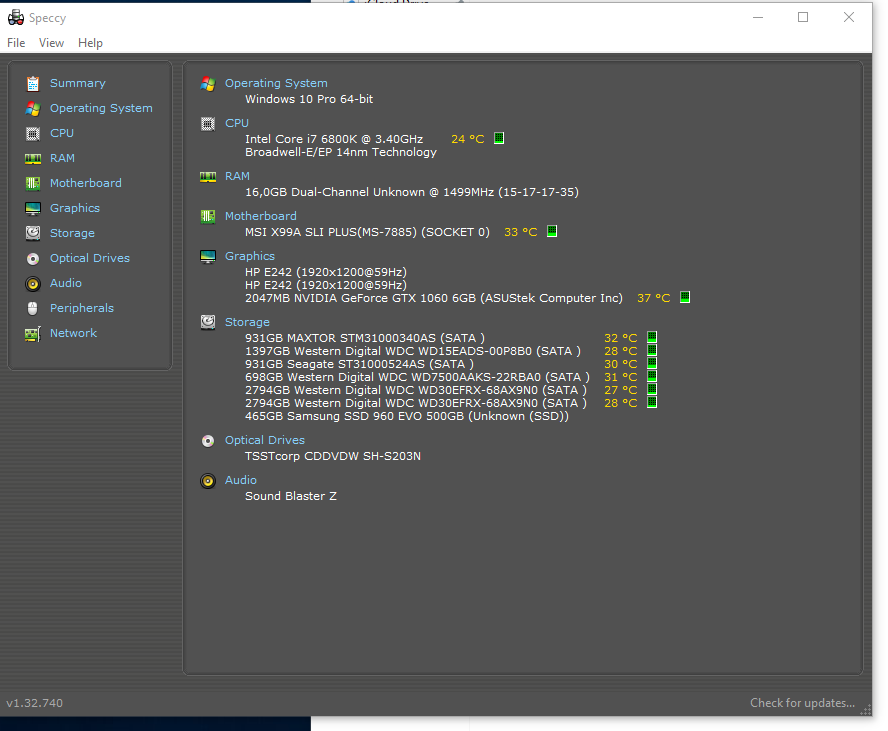Click the Audio speaker icon in main panel
This screenshot has width=888, height=731.
coord(208,481)
